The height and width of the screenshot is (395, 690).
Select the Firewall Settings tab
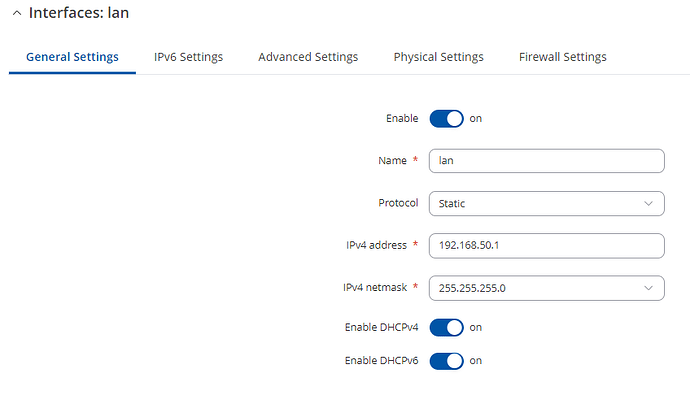tap(562, 57)
